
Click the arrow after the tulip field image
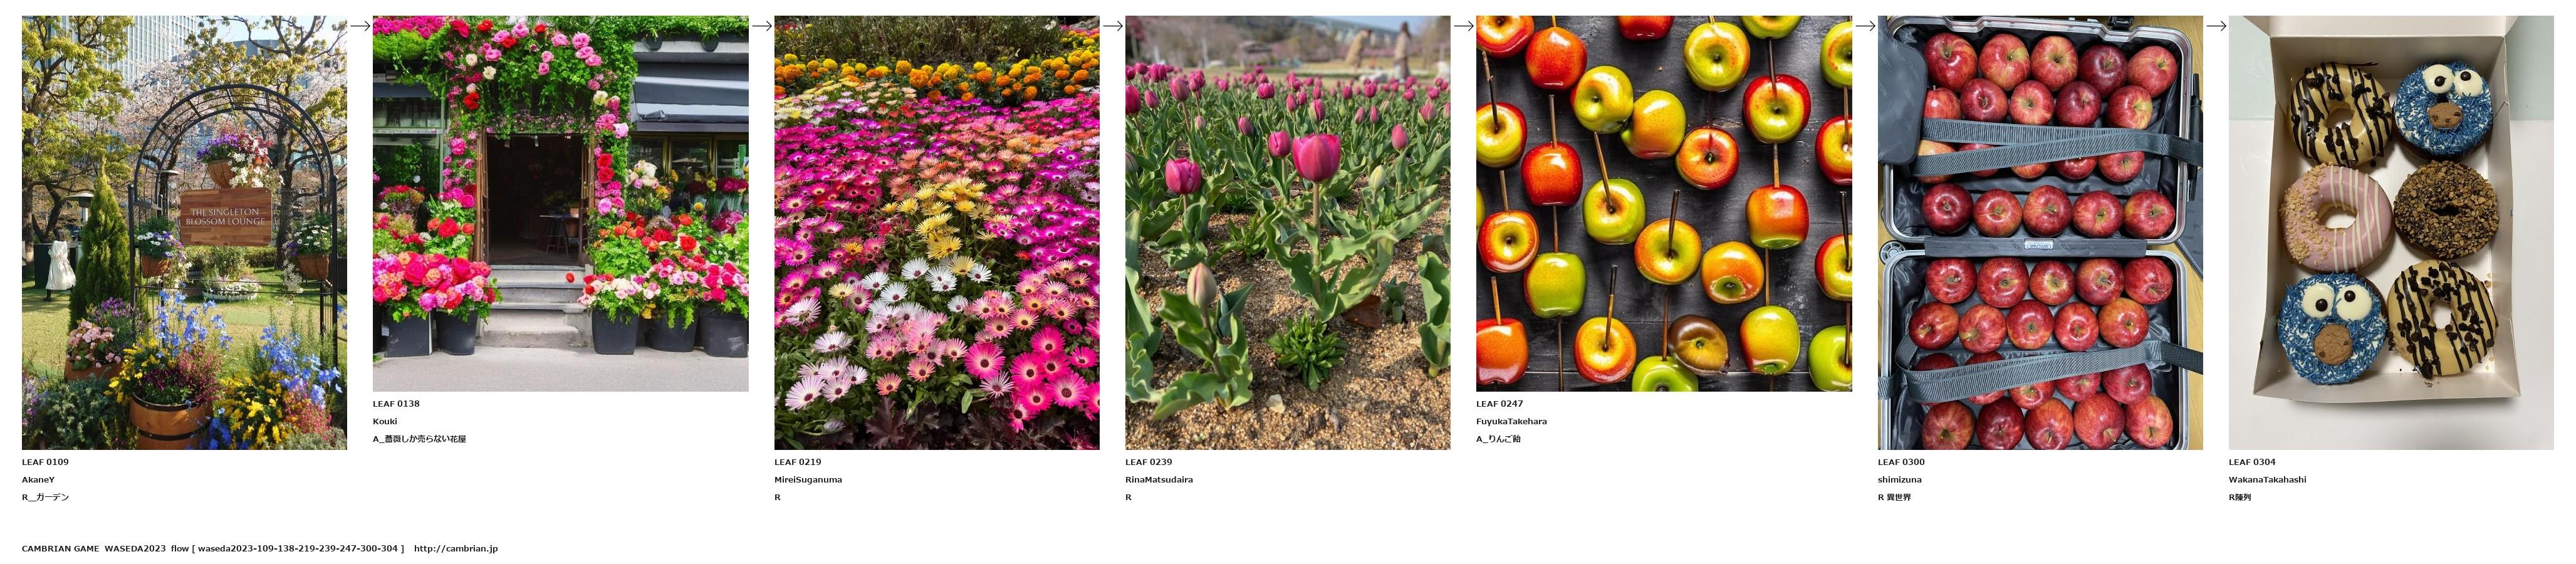tap(1463, 26)
